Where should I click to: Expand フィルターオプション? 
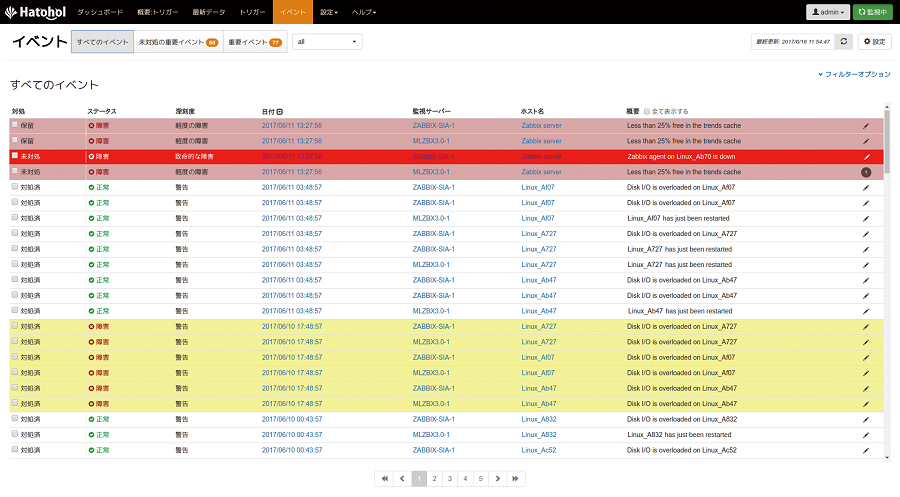(853, 74)
